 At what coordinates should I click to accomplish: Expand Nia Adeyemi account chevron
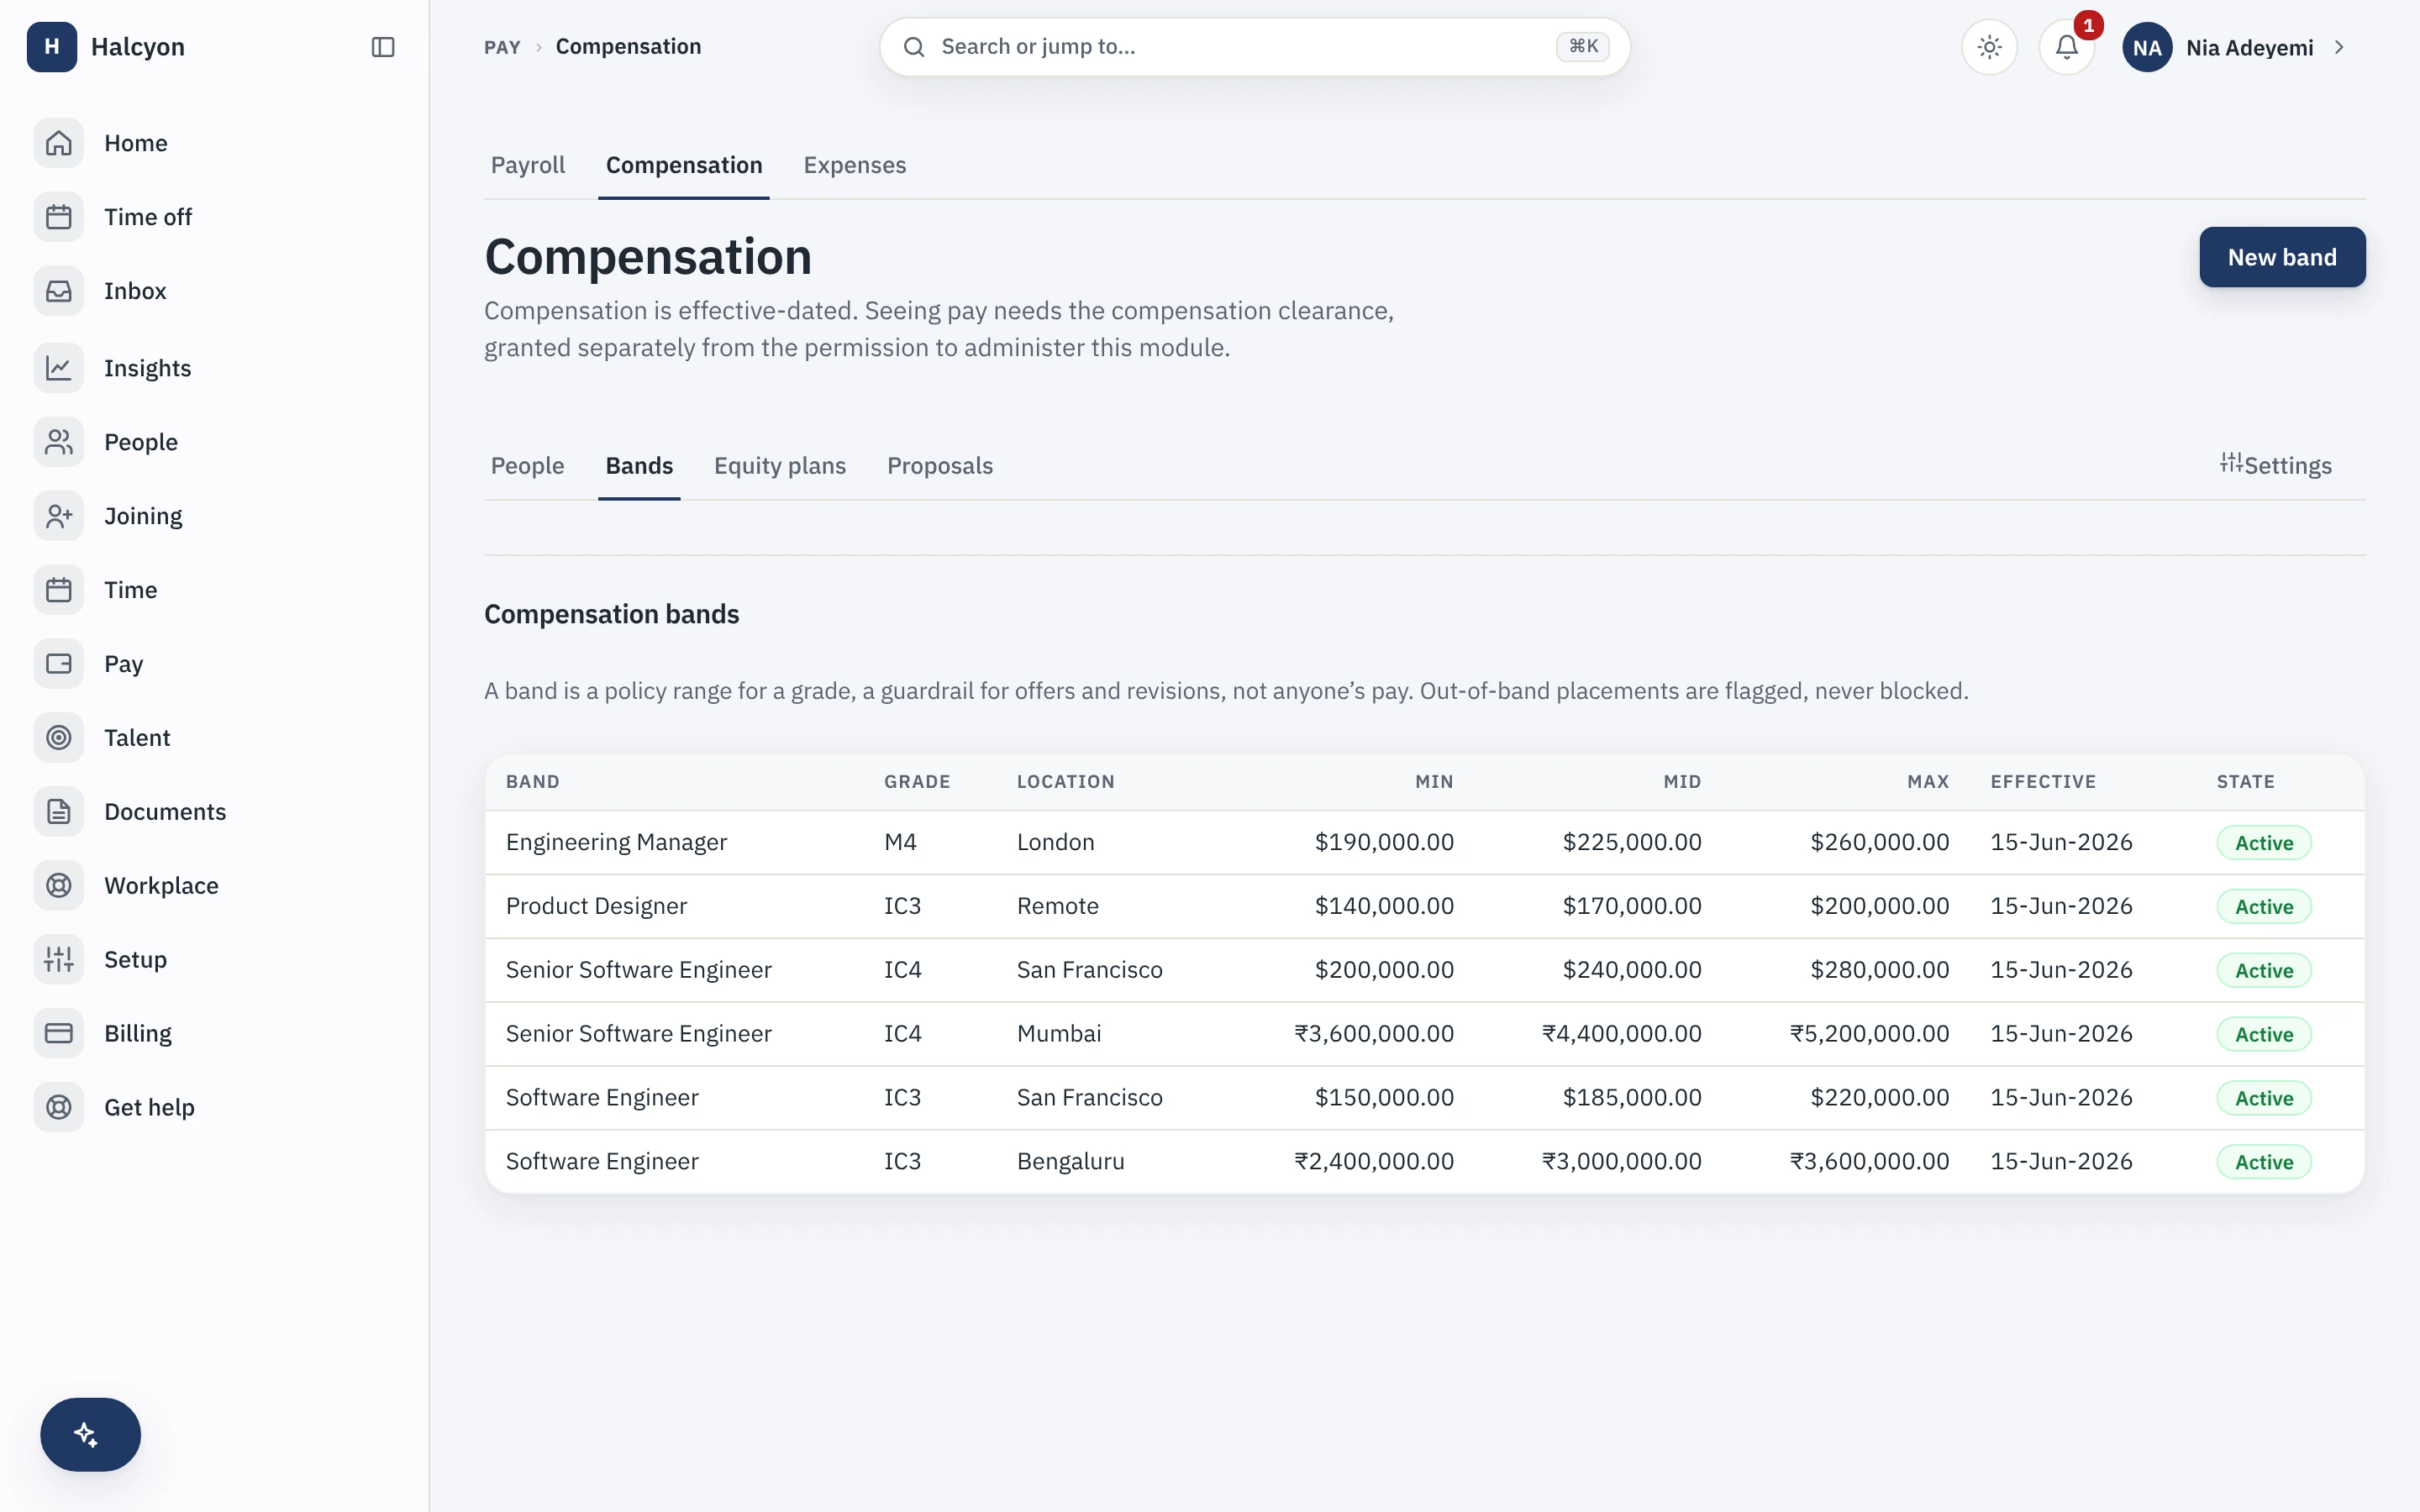point(2339,47)
